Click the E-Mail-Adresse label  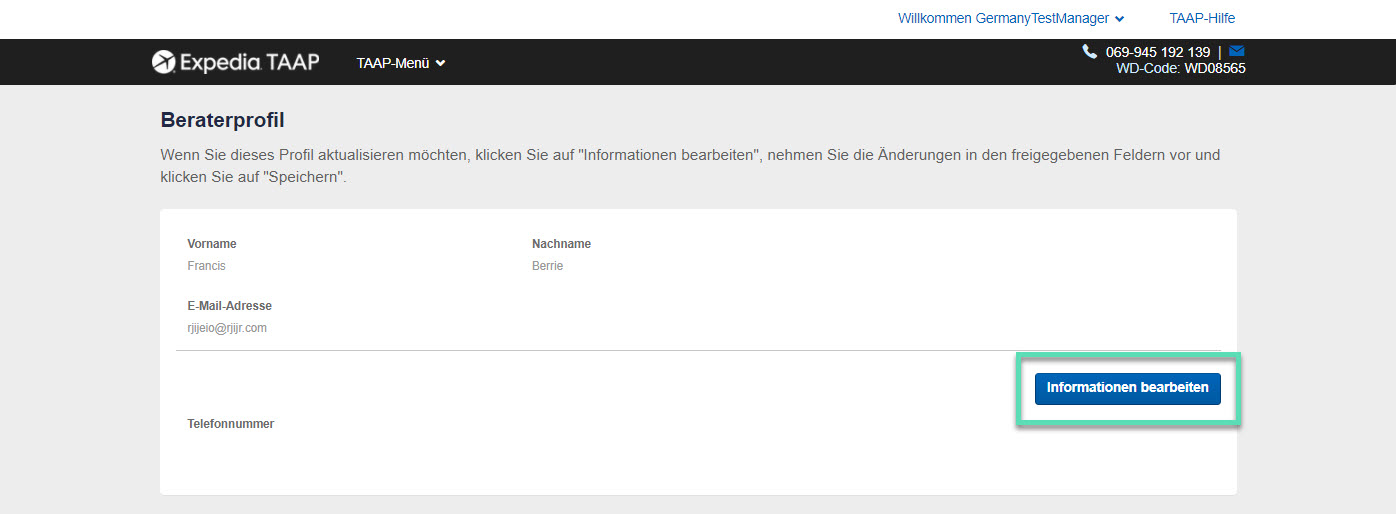tap(229, 306)
